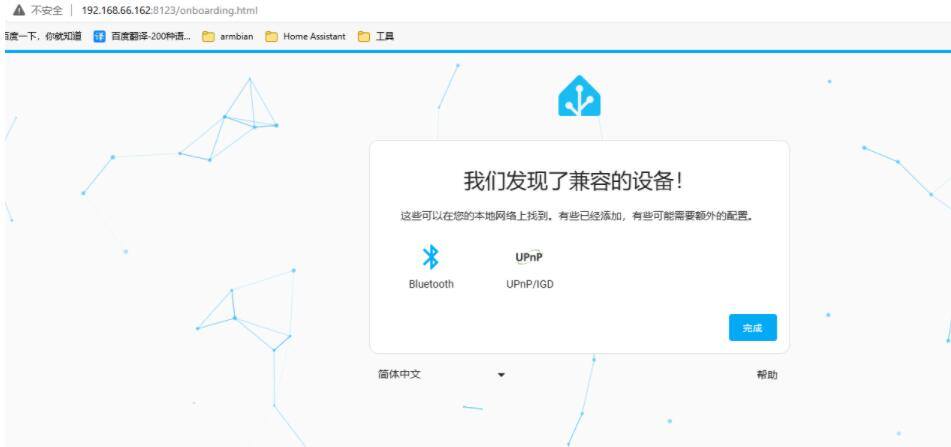Click the address bar URL field

point(169,11)
